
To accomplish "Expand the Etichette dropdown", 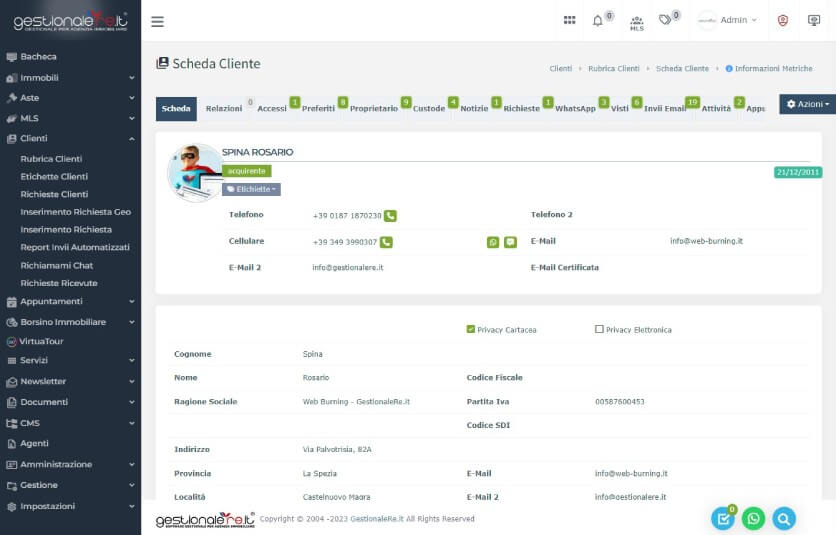I will [x=251, y=188].
